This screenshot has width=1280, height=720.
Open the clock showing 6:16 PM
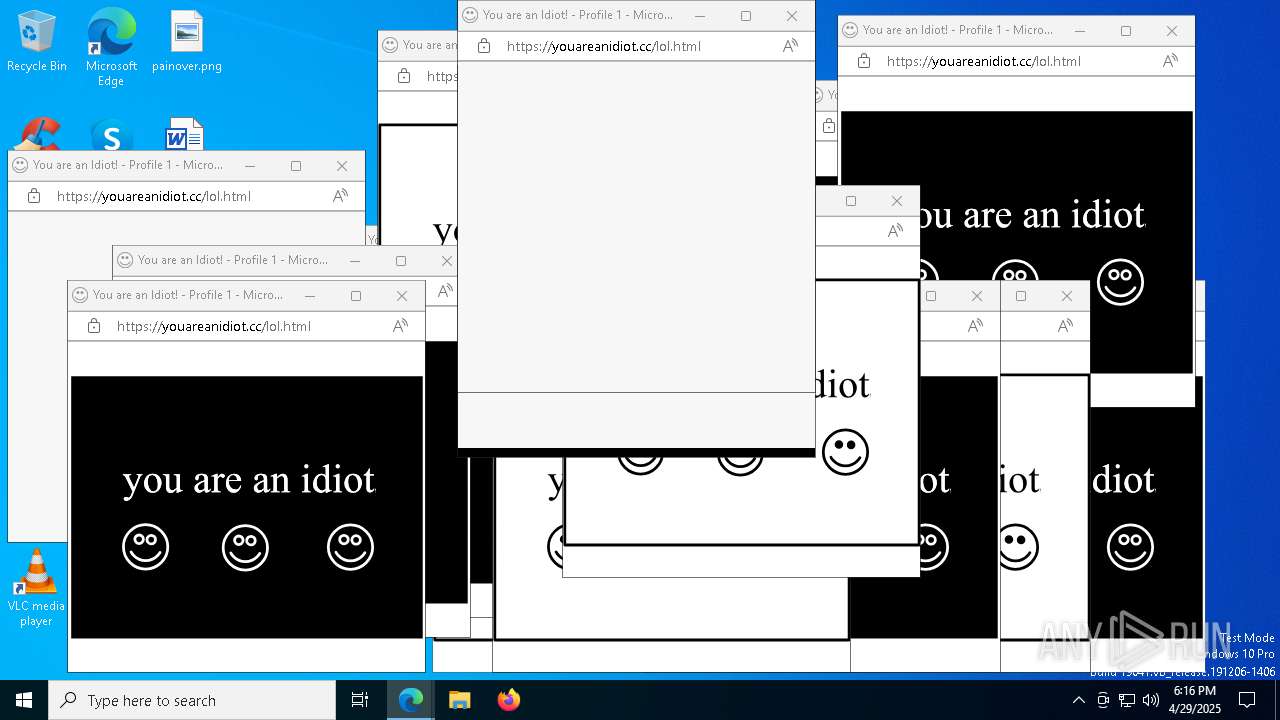tap(1195, 700)
